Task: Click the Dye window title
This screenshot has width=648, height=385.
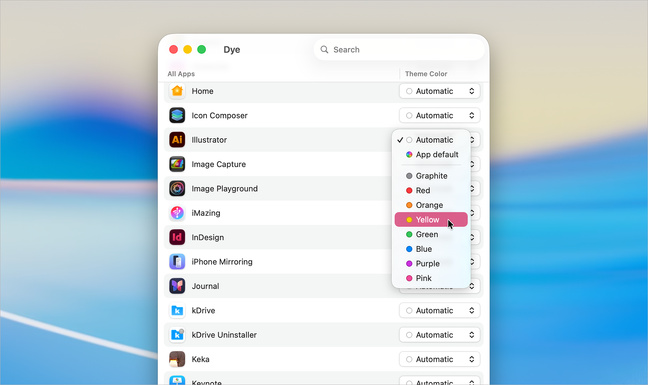Action: pyautogui.click(x=232, y=50)
